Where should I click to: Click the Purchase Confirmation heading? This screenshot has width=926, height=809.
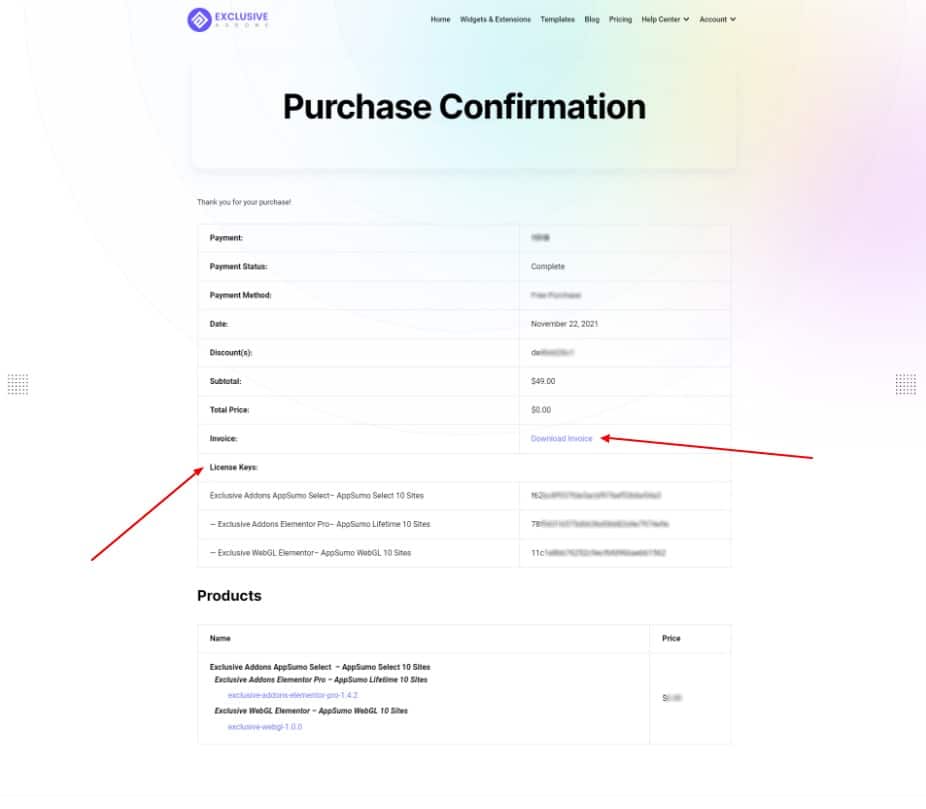coord(464,107)
